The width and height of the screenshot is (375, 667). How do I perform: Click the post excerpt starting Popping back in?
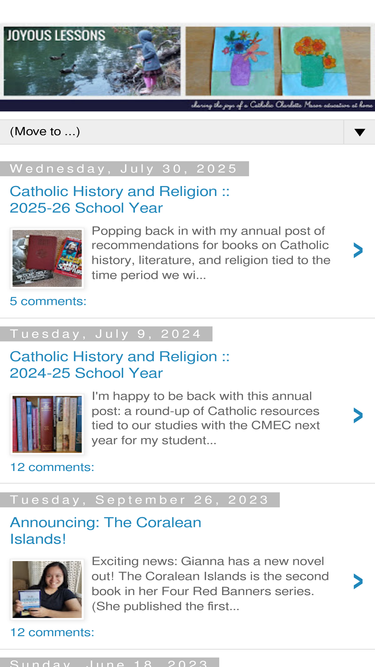(211, 253)
